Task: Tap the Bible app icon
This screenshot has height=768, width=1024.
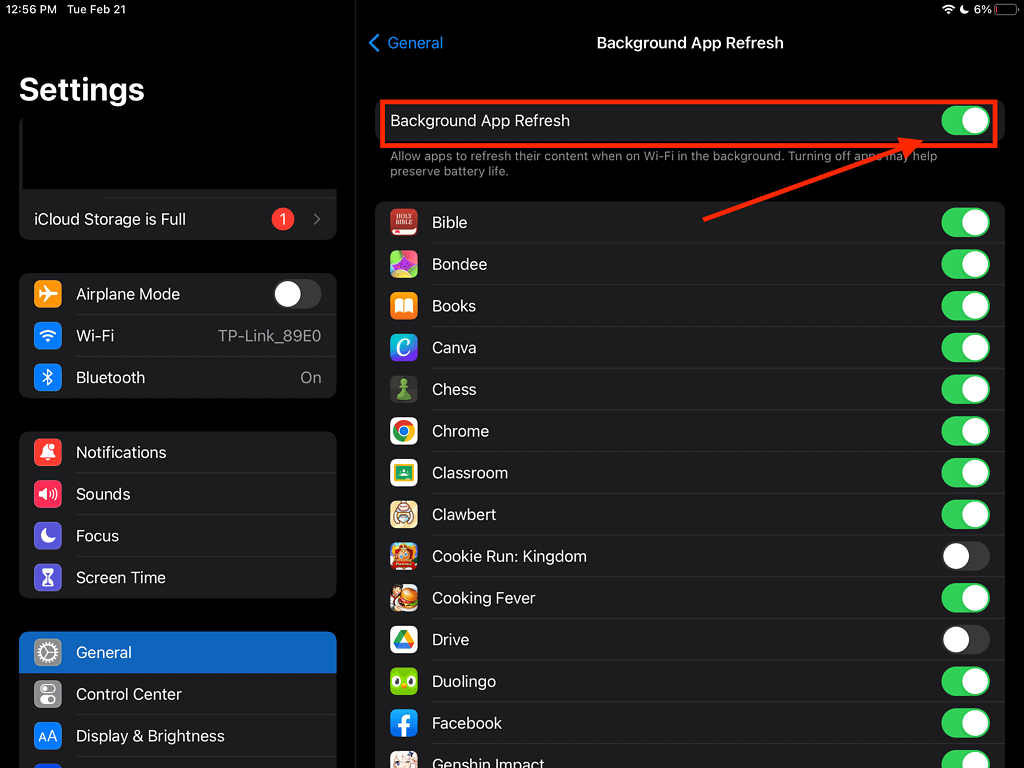Action: [x=404, y=222]
